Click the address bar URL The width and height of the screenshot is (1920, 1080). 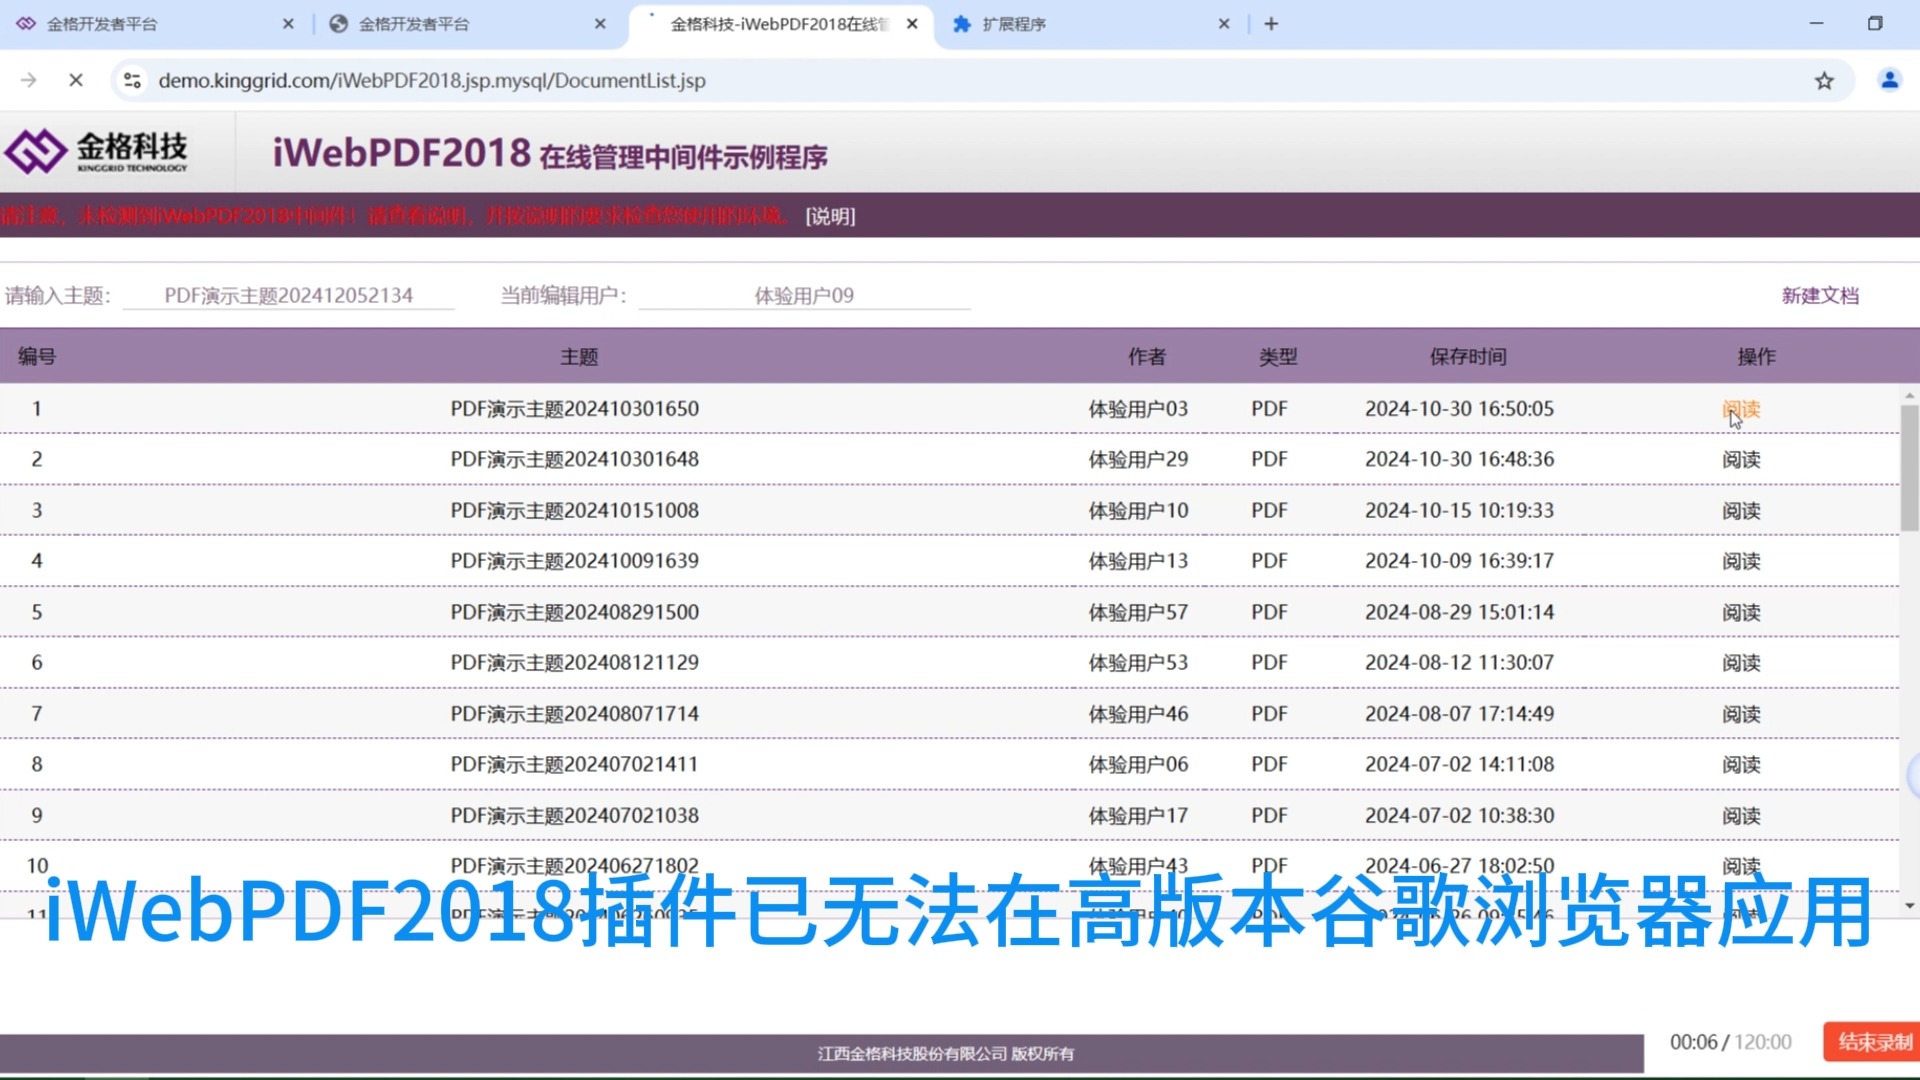(430, 80)
